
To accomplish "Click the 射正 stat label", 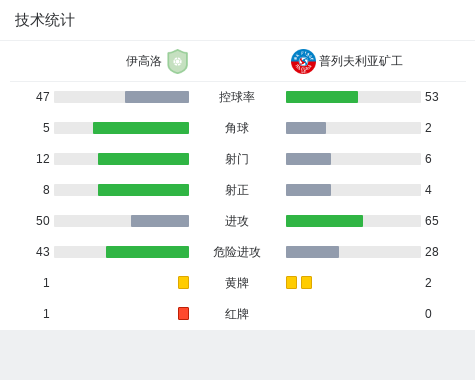I will click(237, 190).
